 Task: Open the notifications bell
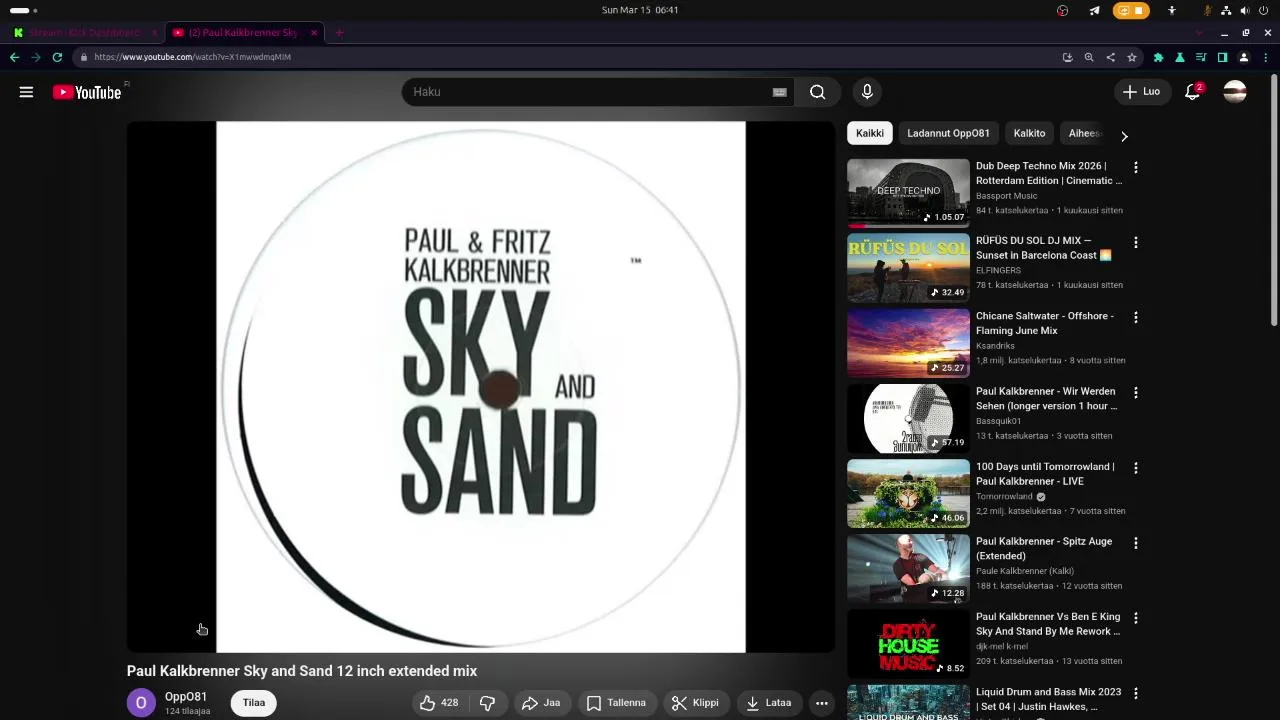point(1192,92)
